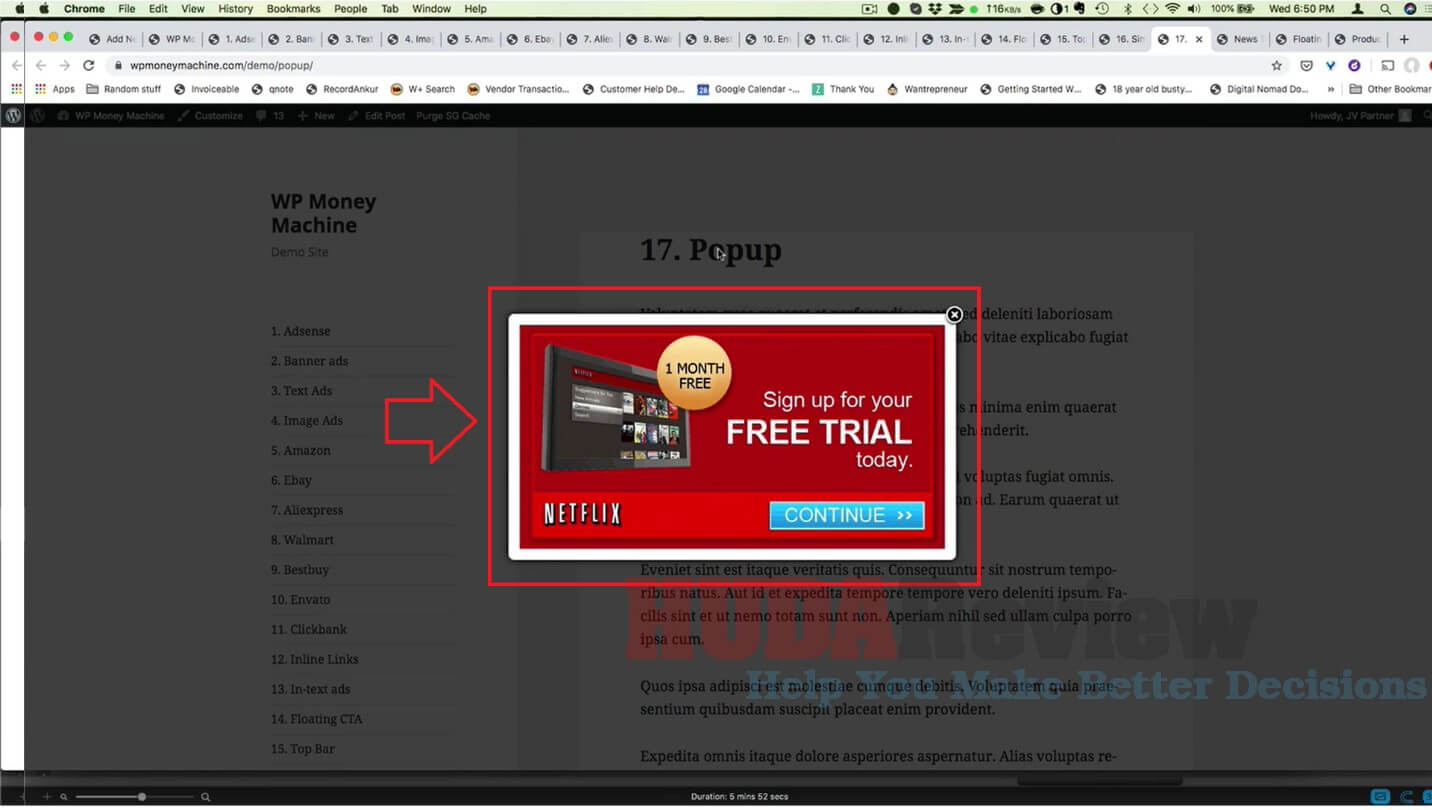Switch to the '5. Amazon' browser tab
The width and height of the screenshot is (1432, 810).
(x=470, y=39)
